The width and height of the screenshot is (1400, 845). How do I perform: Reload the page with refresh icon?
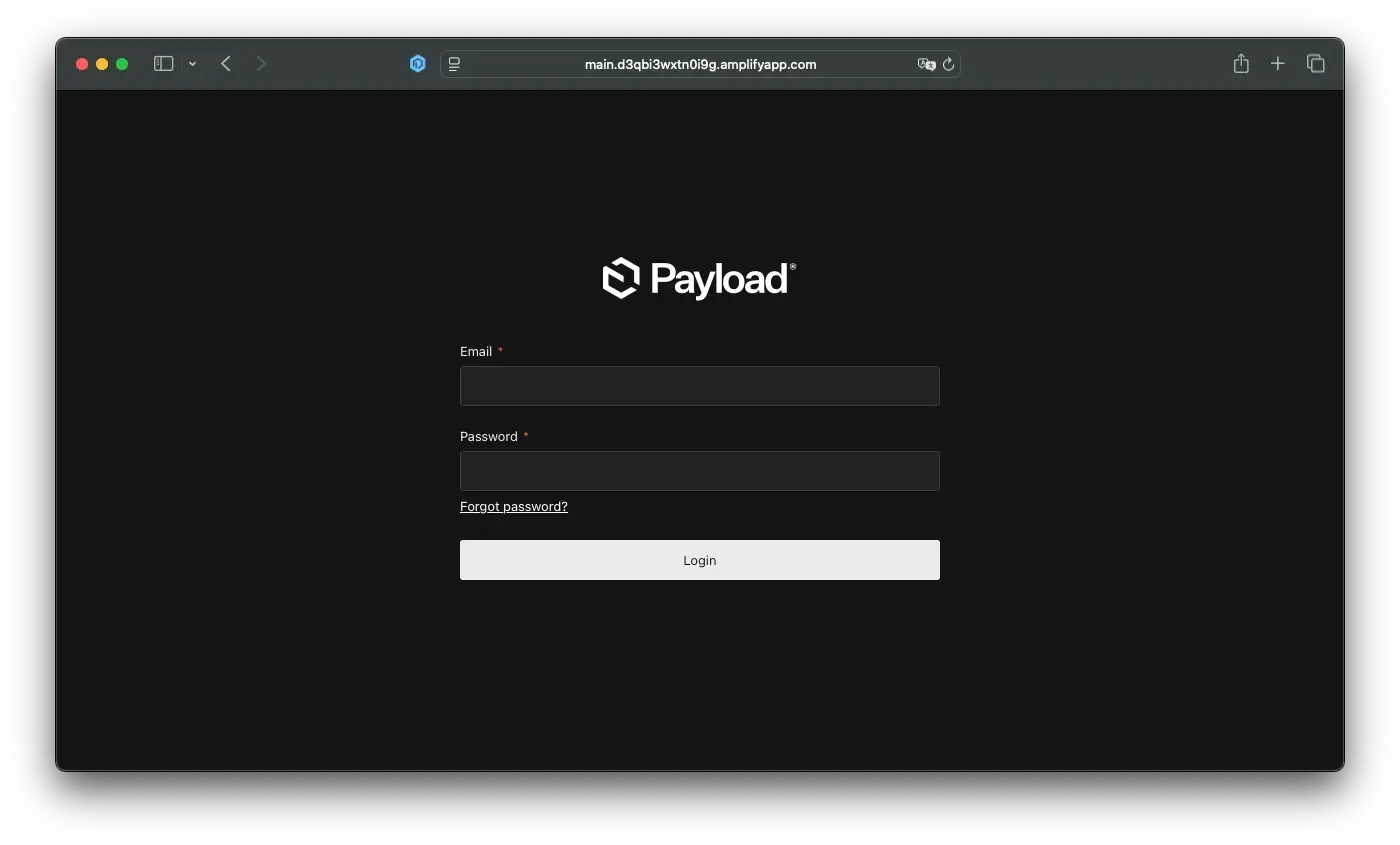[949, 64]
